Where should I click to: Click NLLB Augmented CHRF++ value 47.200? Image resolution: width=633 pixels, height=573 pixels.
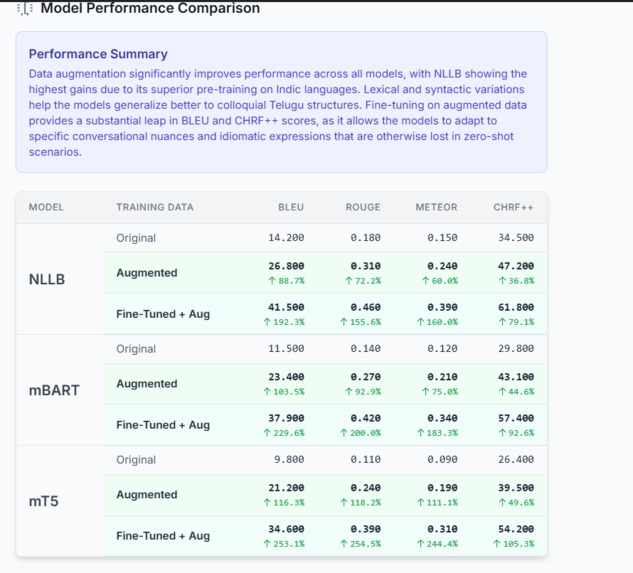click(x=516, y=266)
